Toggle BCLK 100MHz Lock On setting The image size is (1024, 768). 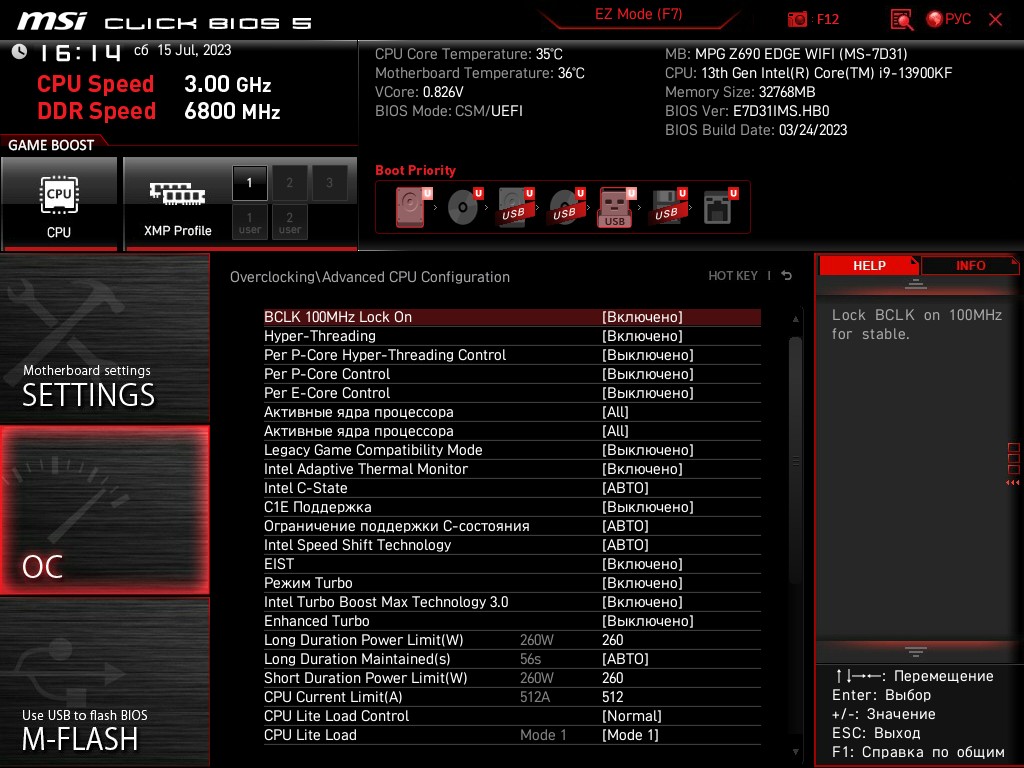click(512, 317)
